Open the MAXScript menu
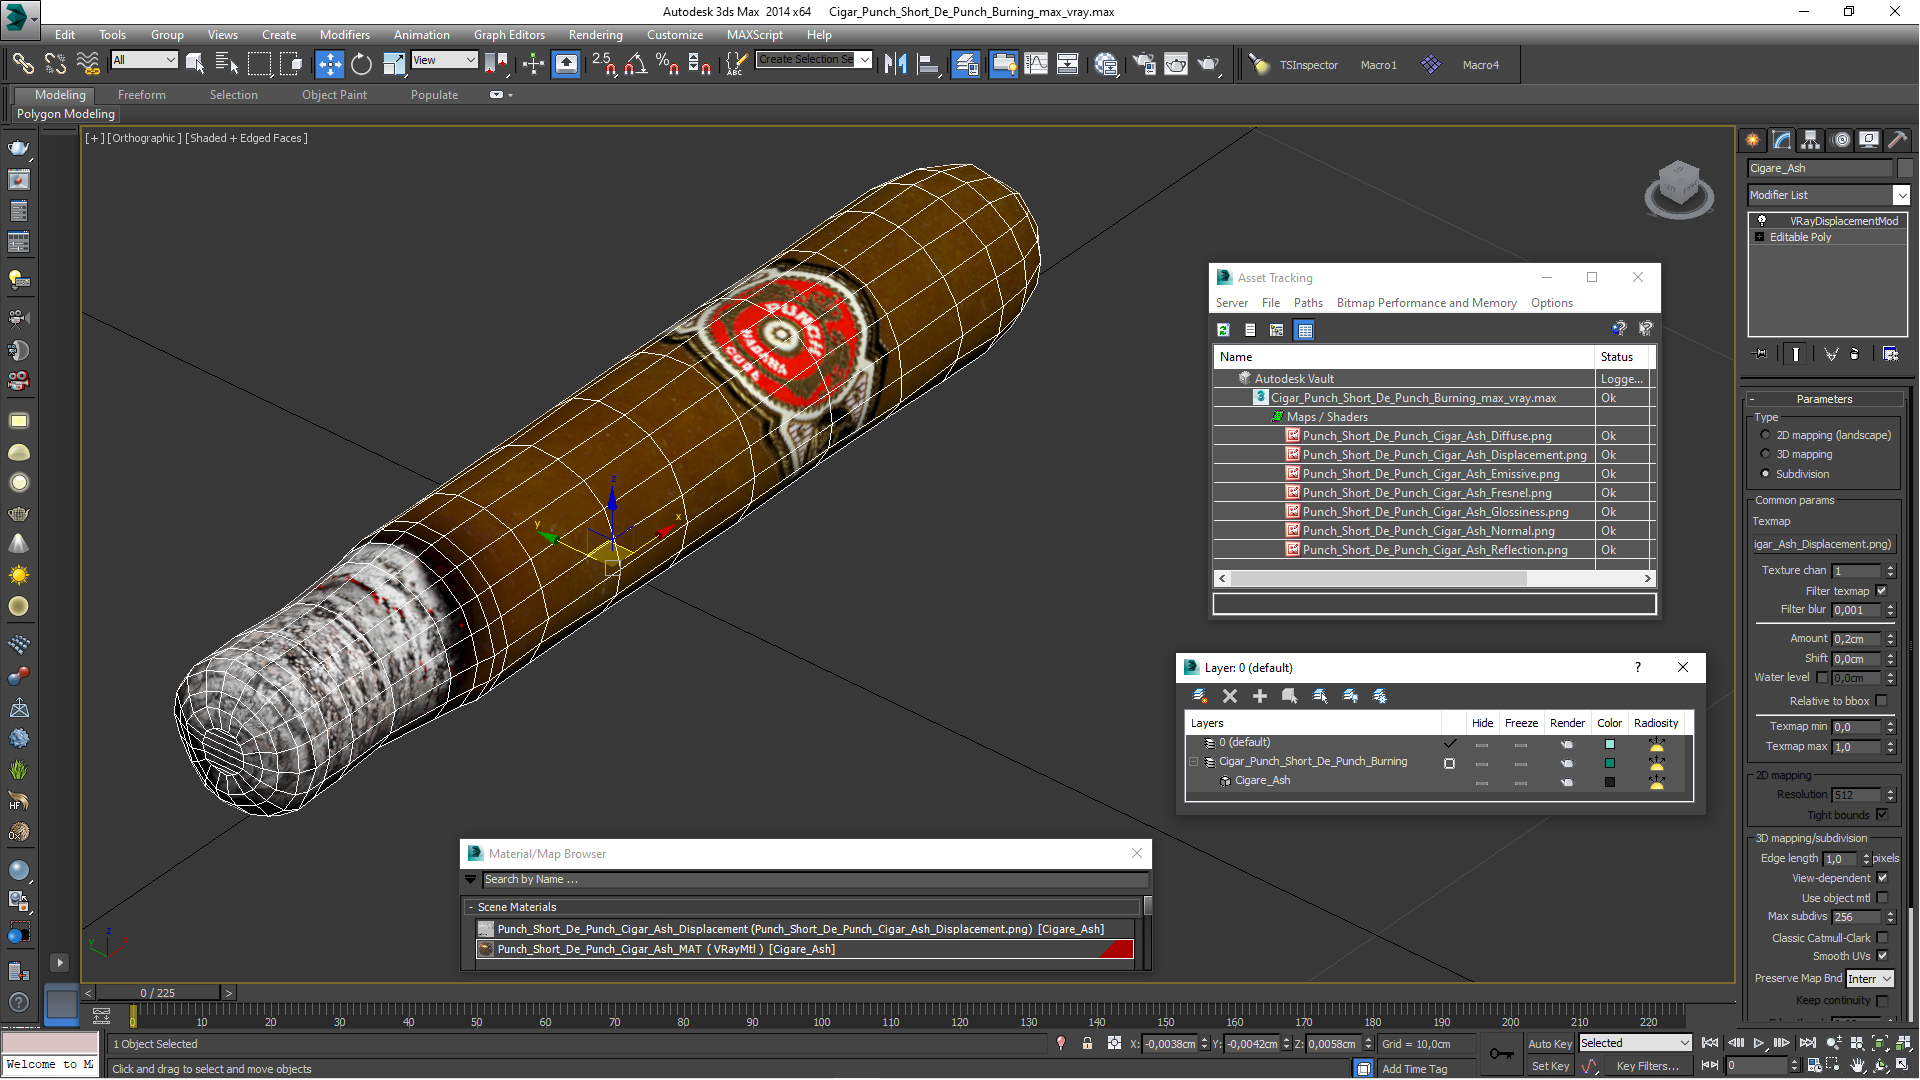 [755, 34]
